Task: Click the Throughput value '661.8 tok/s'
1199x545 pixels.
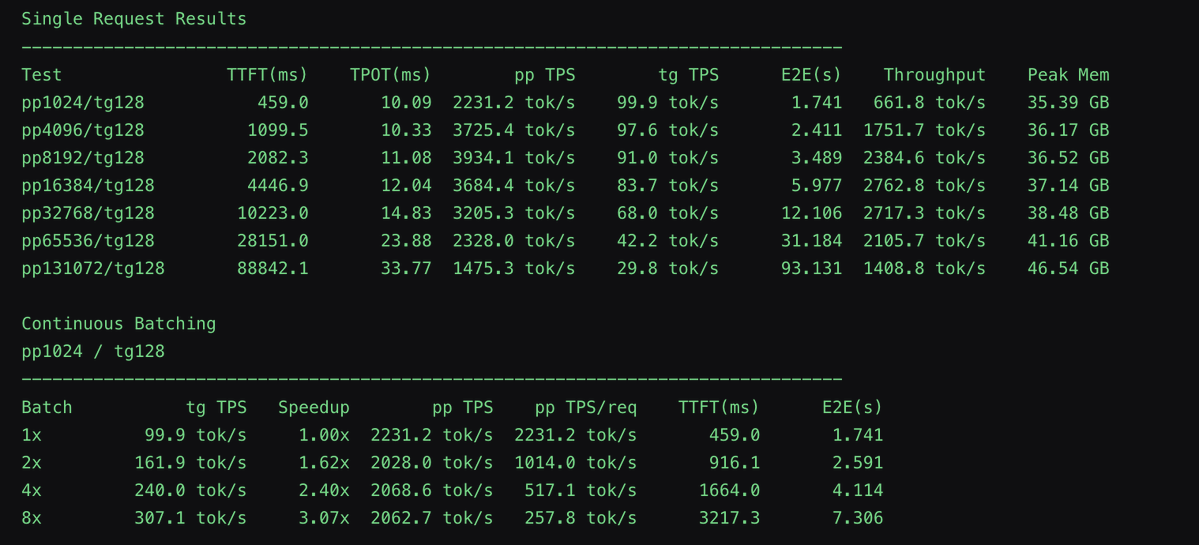Action: 929,102
